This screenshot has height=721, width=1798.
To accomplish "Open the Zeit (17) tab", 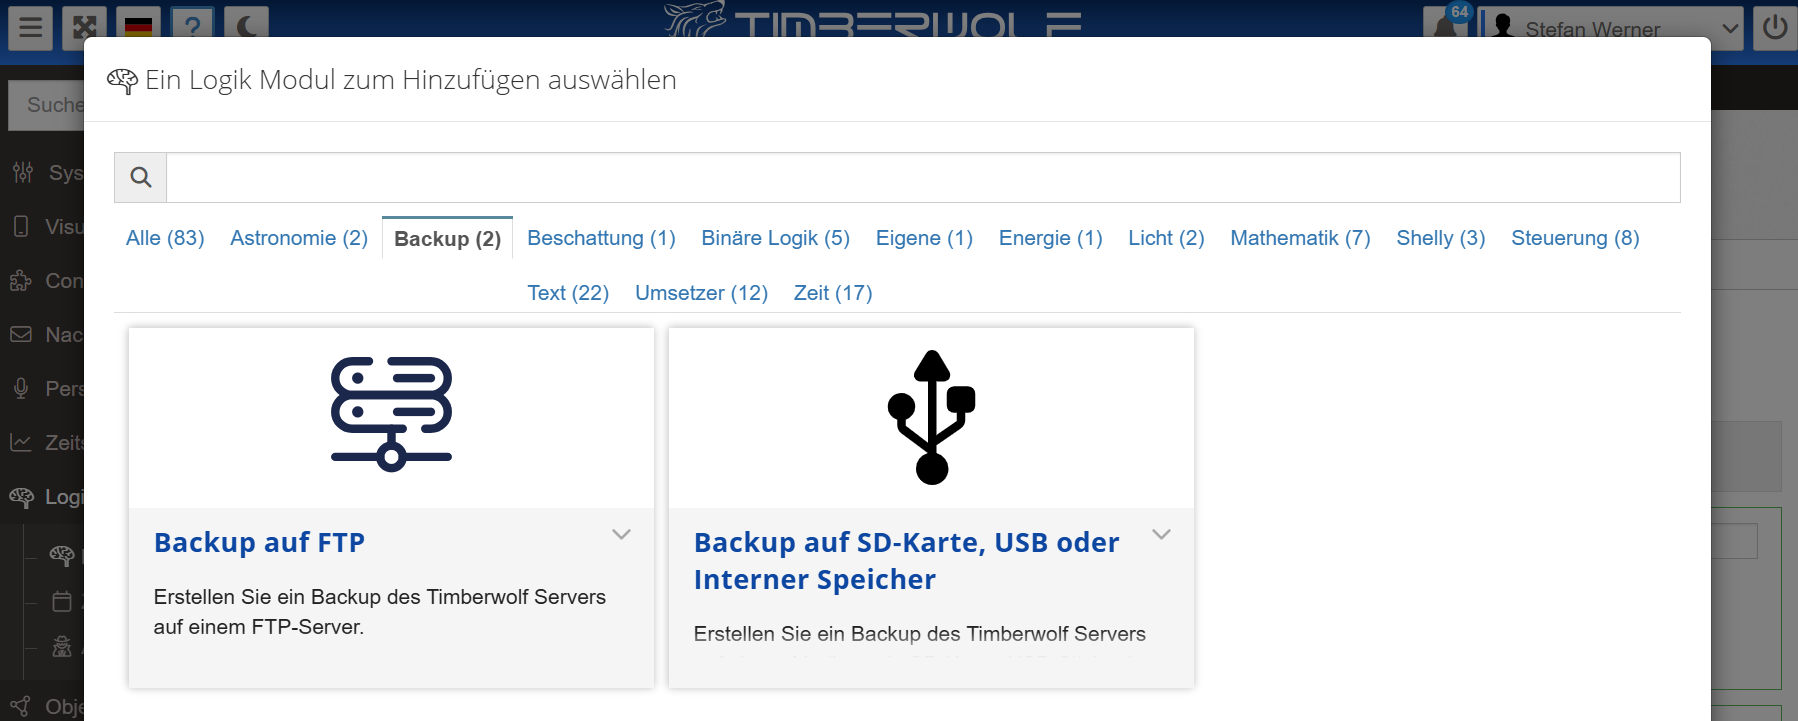I will [833, 293].
